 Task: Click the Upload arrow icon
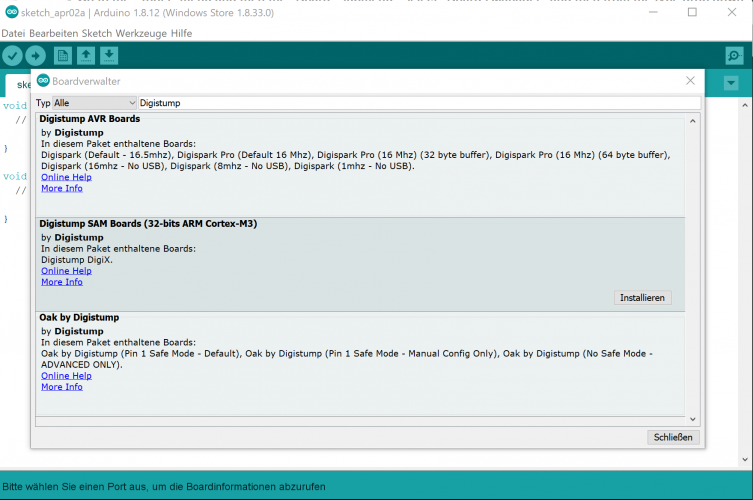coord(36,56)
